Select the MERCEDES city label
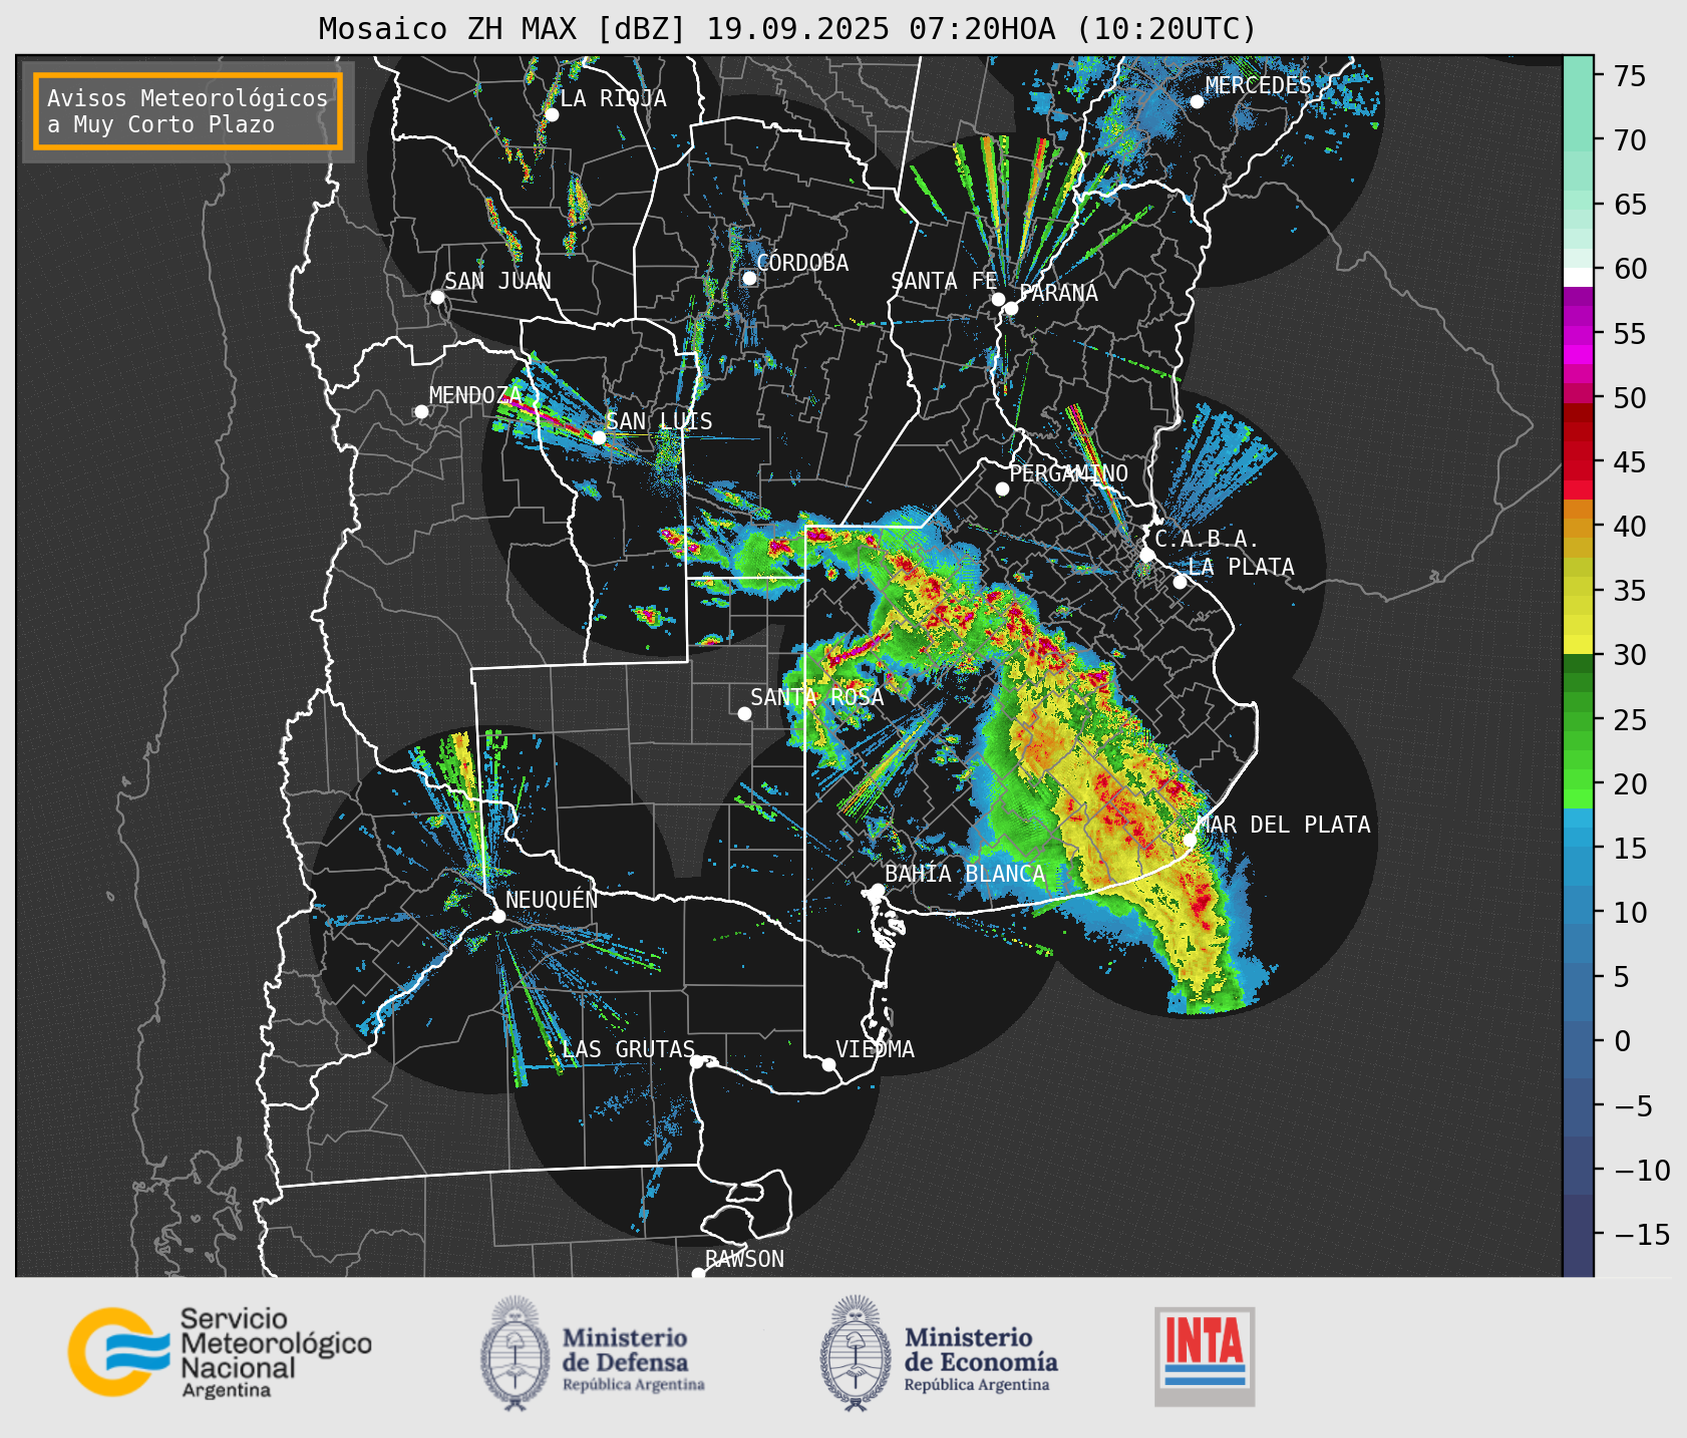1687x1438 pixels. coord(1258,85)
